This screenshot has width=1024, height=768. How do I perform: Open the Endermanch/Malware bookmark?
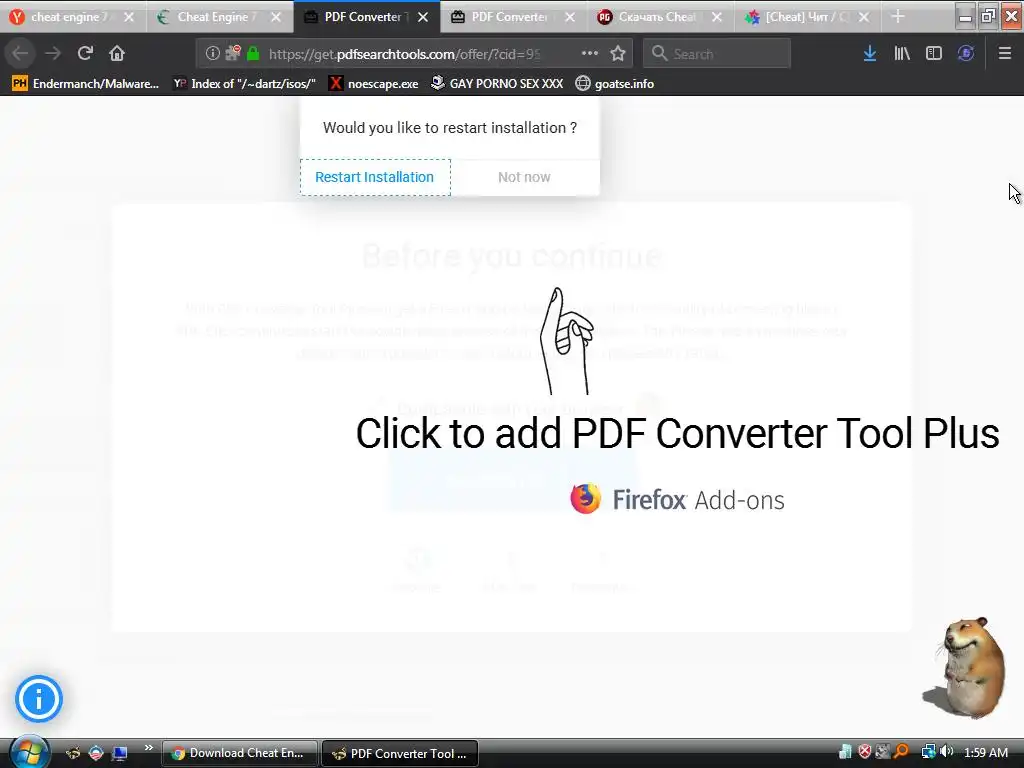click(x=86, y=84)
